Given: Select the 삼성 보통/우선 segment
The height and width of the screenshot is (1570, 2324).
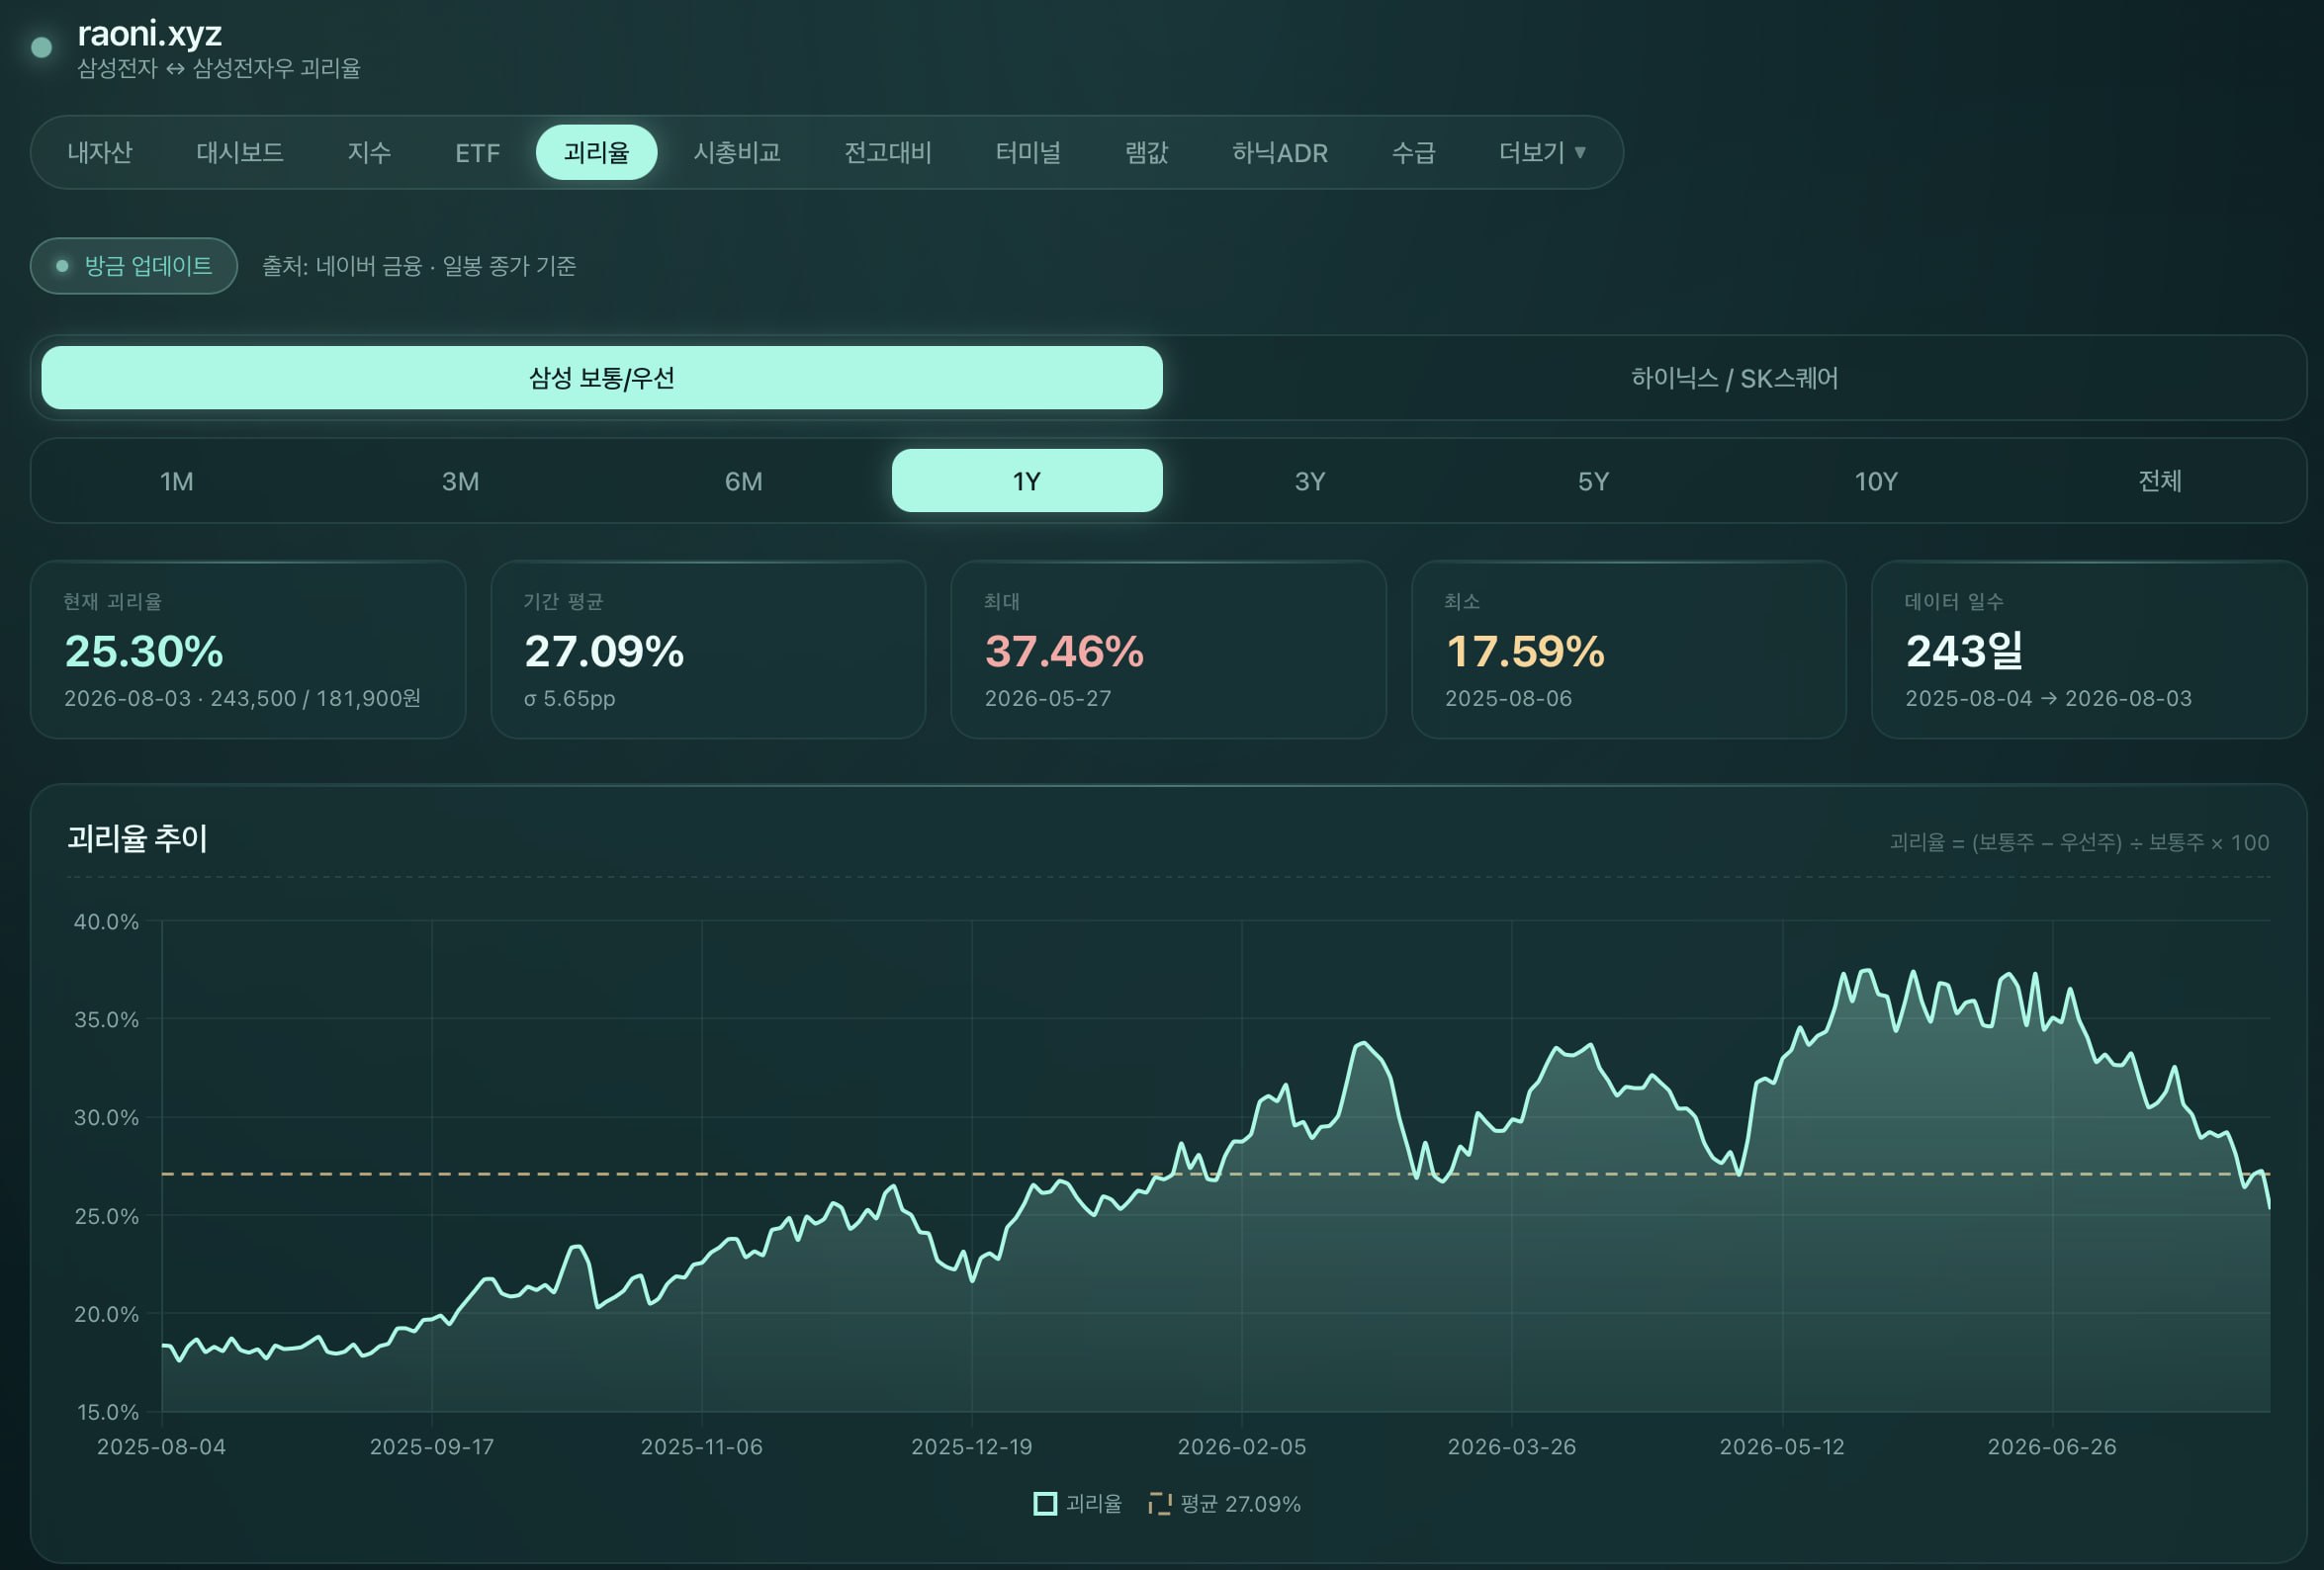Looking at the screenshot, I should (601, 378).
